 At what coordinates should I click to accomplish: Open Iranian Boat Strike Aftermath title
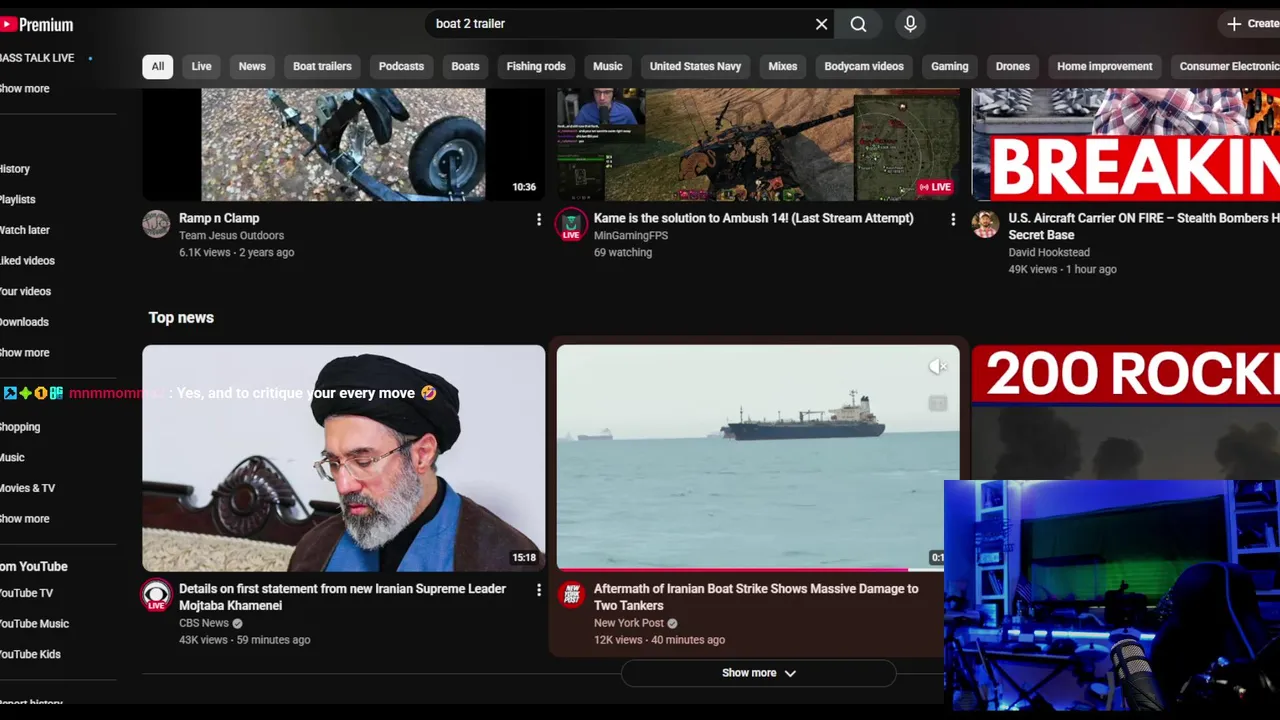[x=756, y=597]
